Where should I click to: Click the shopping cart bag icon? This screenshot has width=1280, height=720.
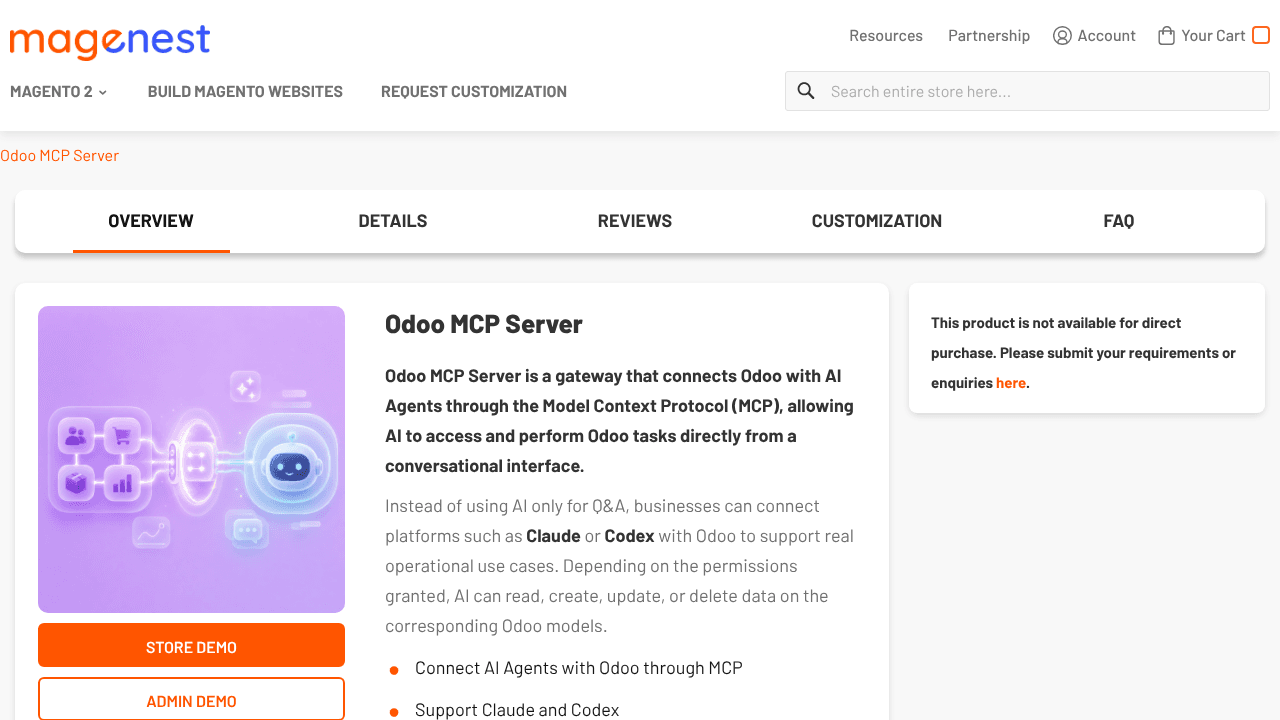pyautogui.click(x=1166, y=36)
